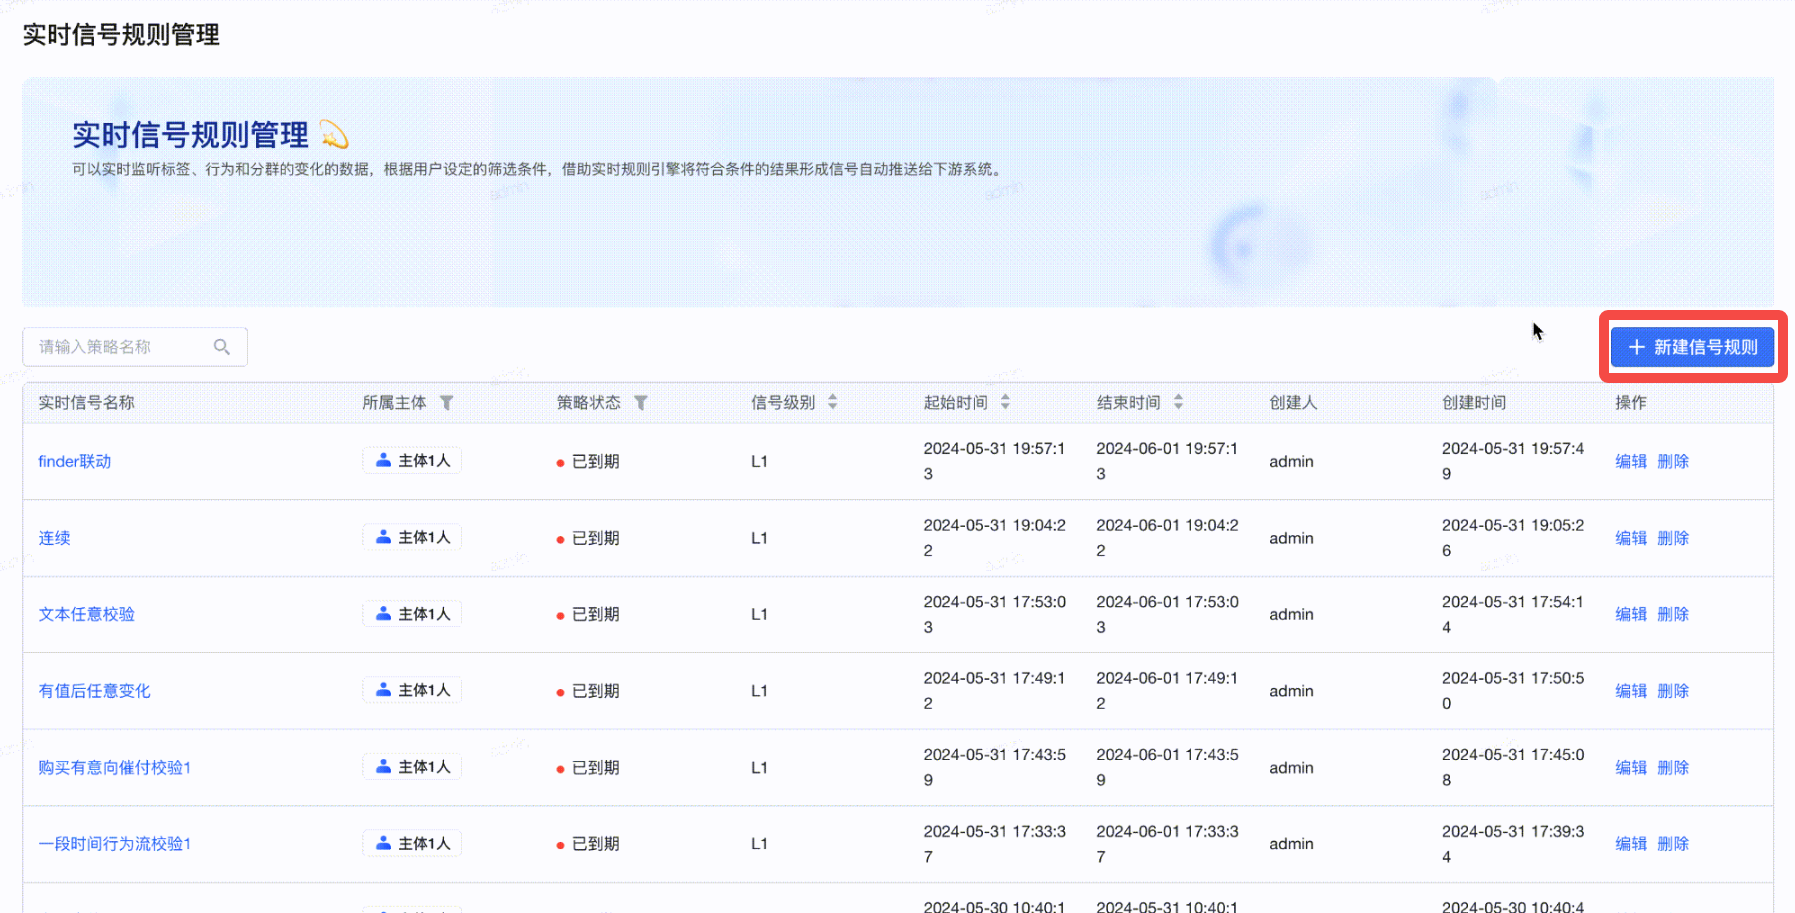Click 已到期 status in 连续 row
Screen dimensions: 1795x913
(x=588, y=538)
